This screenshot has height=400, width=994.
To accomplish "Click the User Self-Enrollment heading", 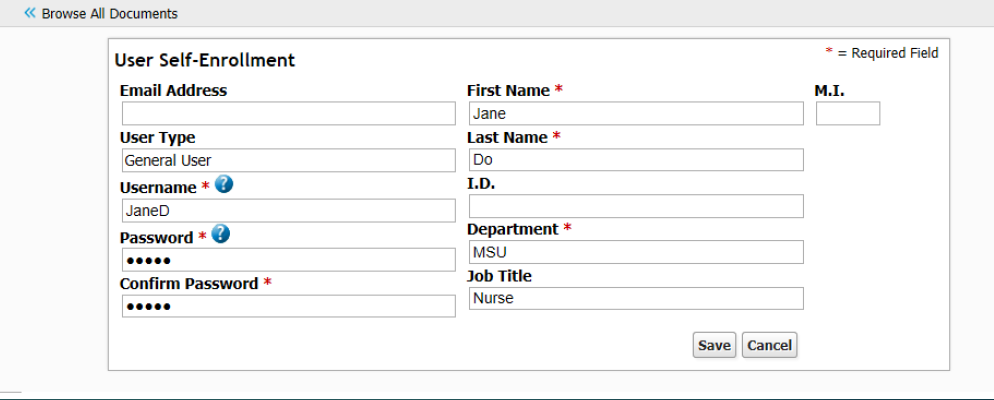I will point(205,60).
